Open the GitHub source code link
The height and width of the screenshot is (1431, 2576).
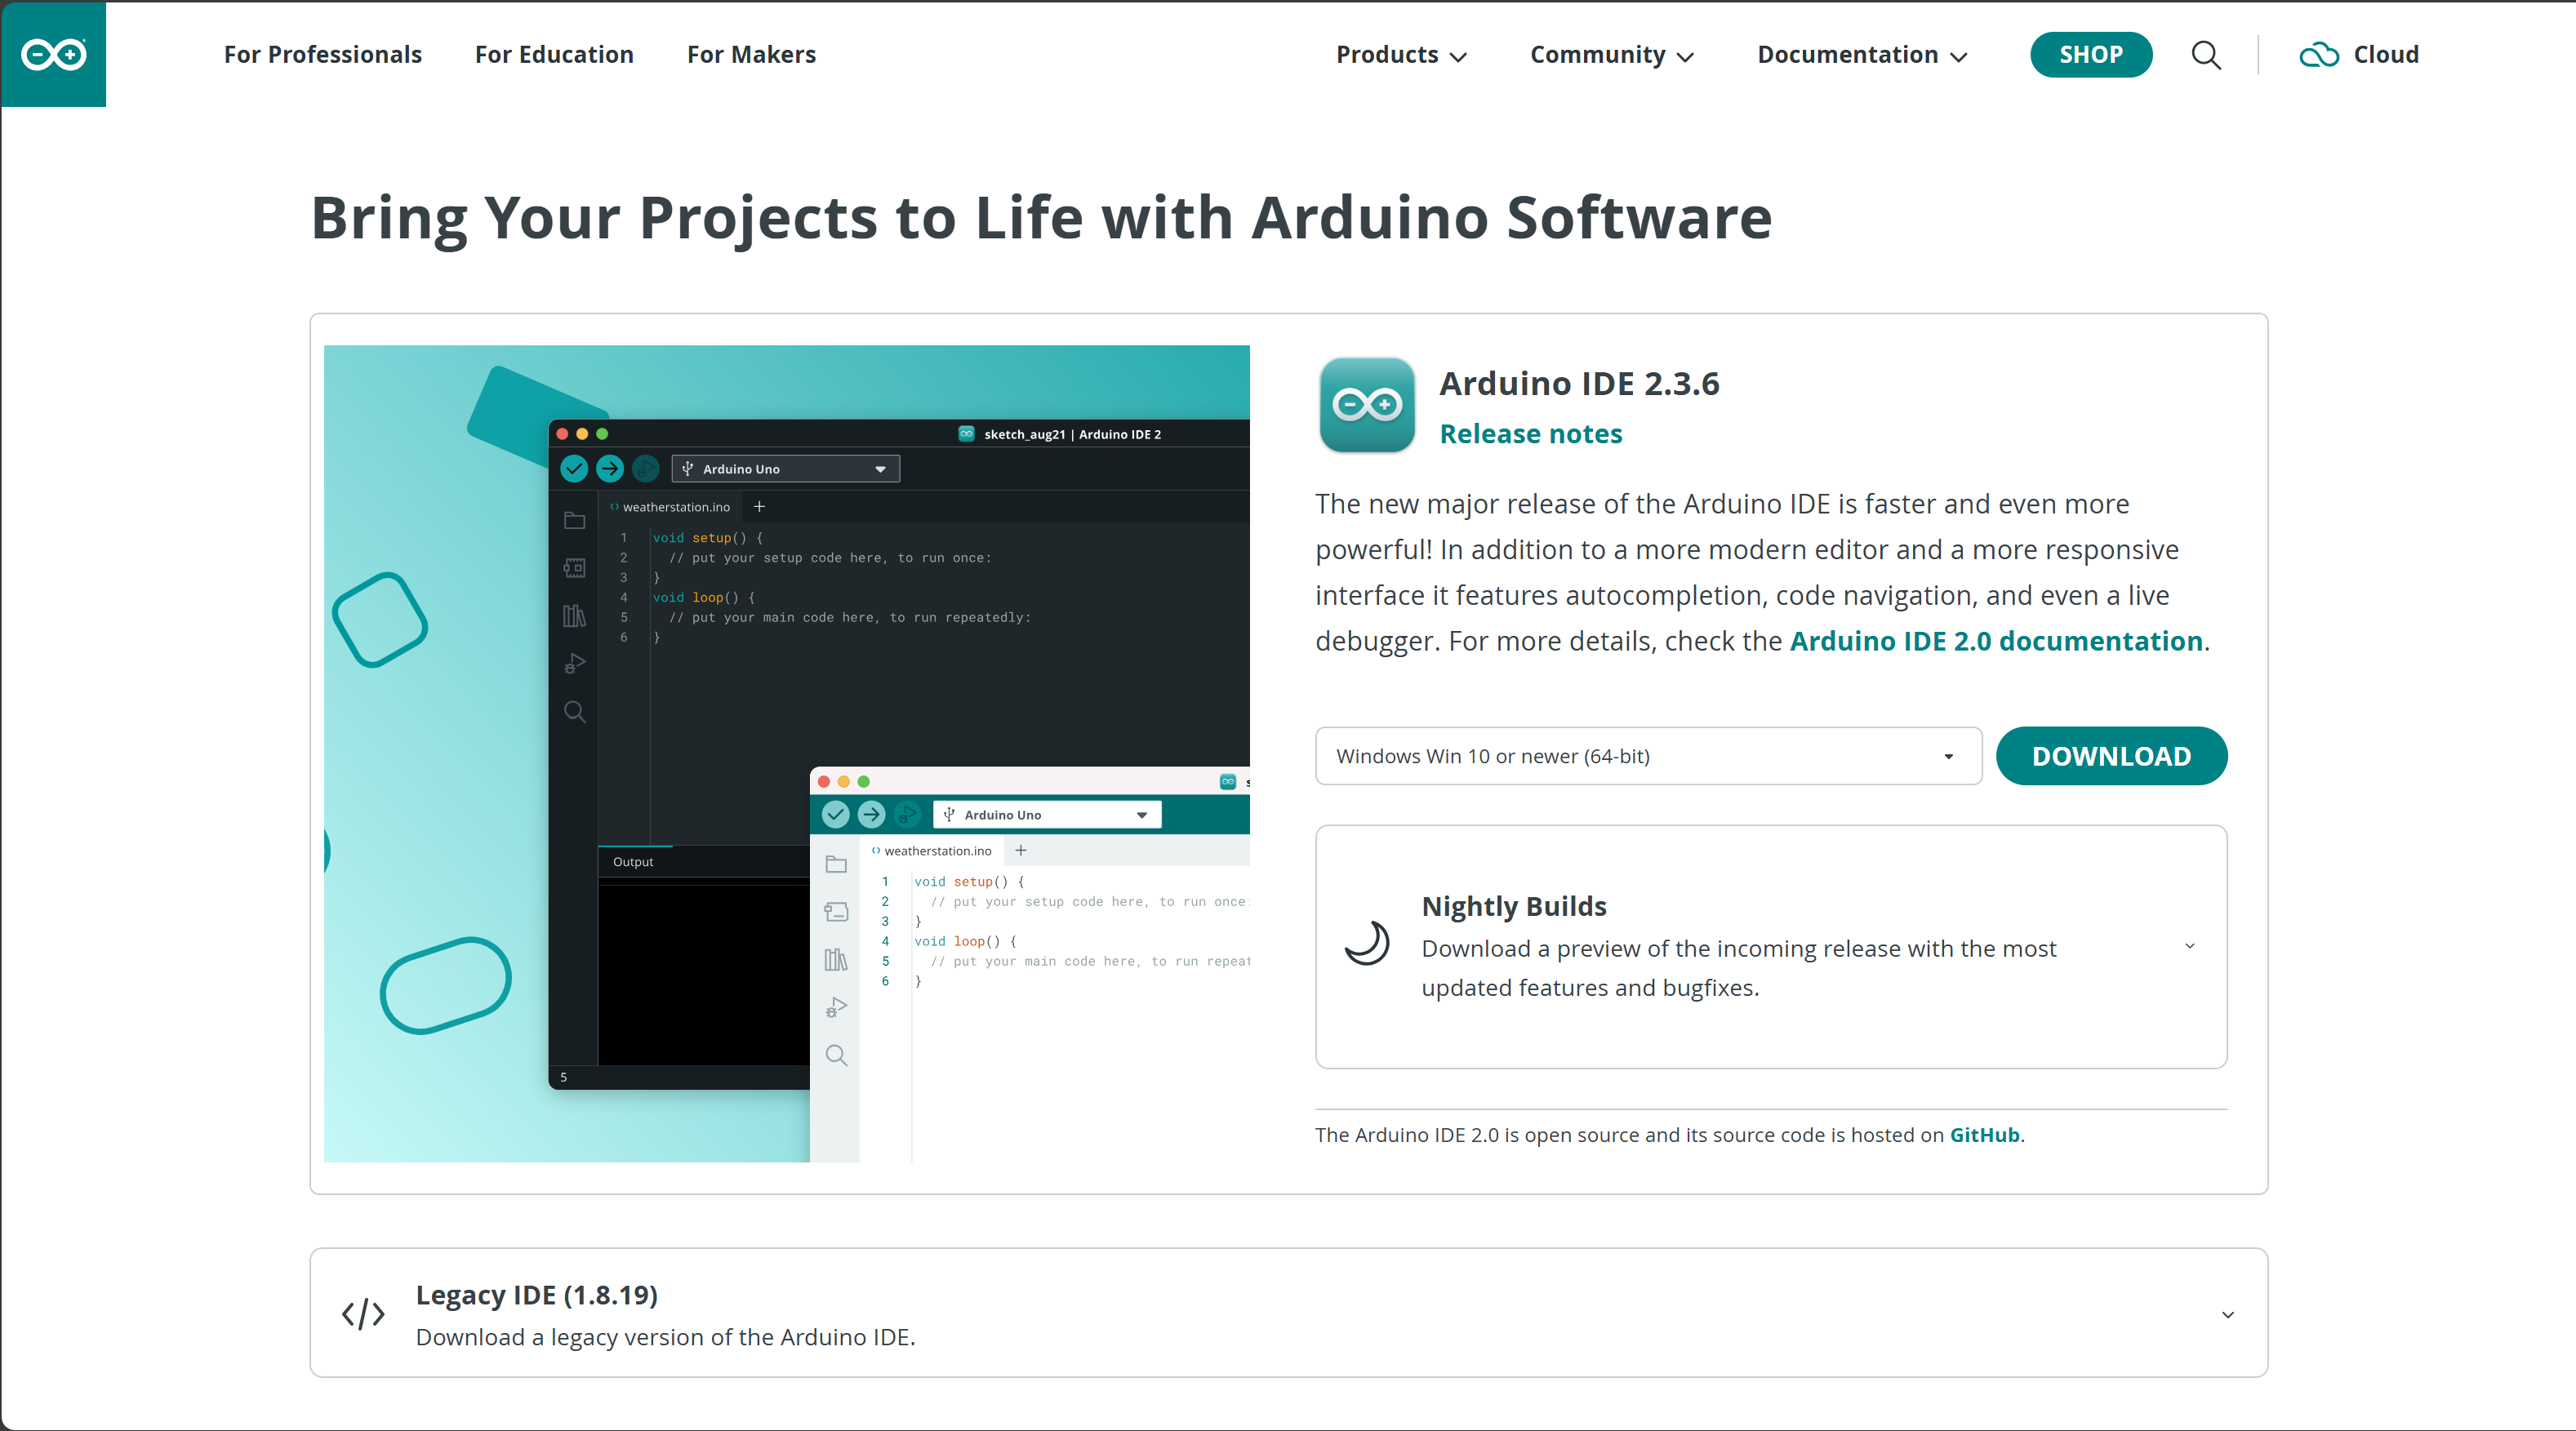pos(1984,1135)
